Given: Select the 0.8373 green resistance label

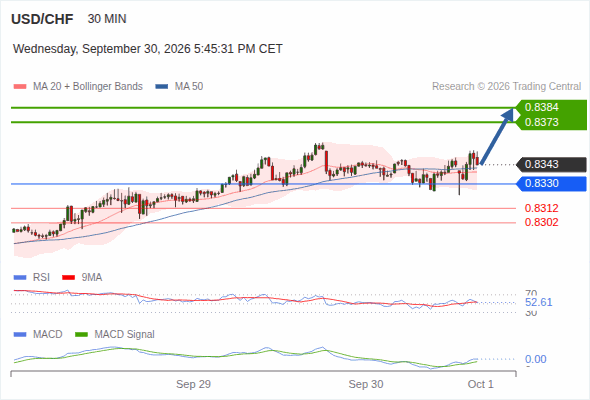Looking at the screenshot, I should click(541, 122).
